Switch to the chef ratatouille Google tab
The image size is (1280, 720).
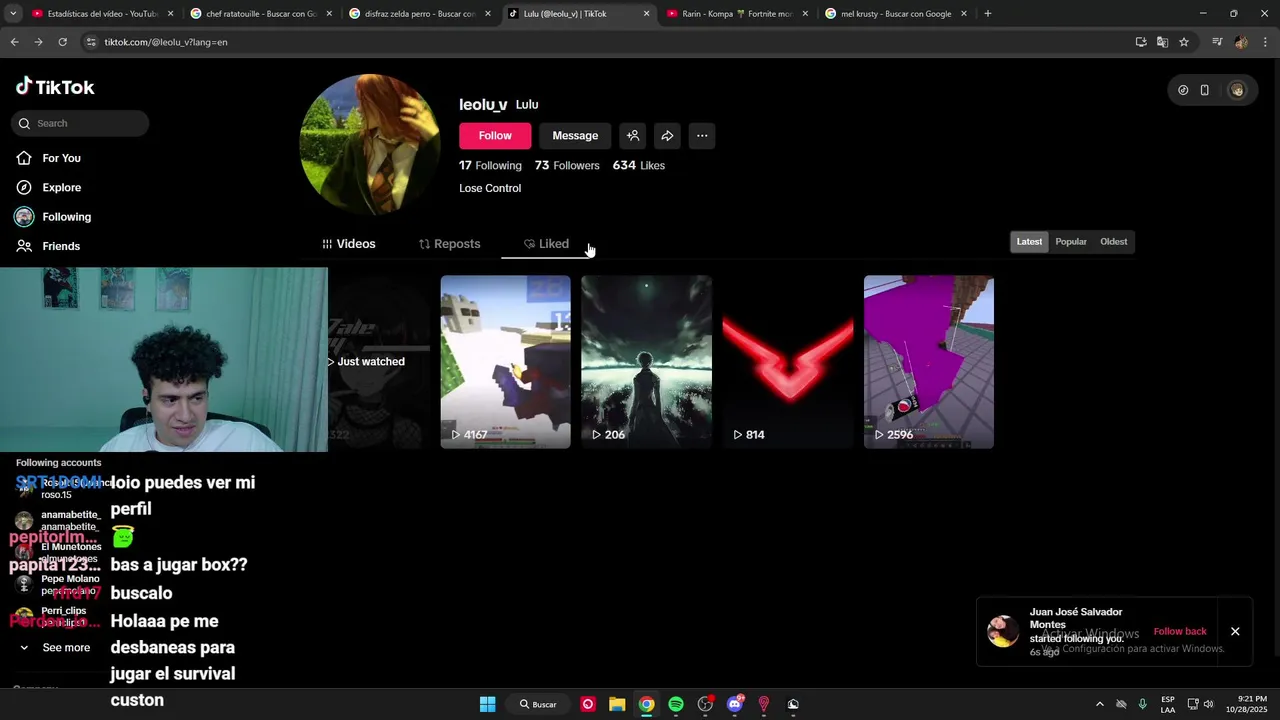(x=262, y=14)
